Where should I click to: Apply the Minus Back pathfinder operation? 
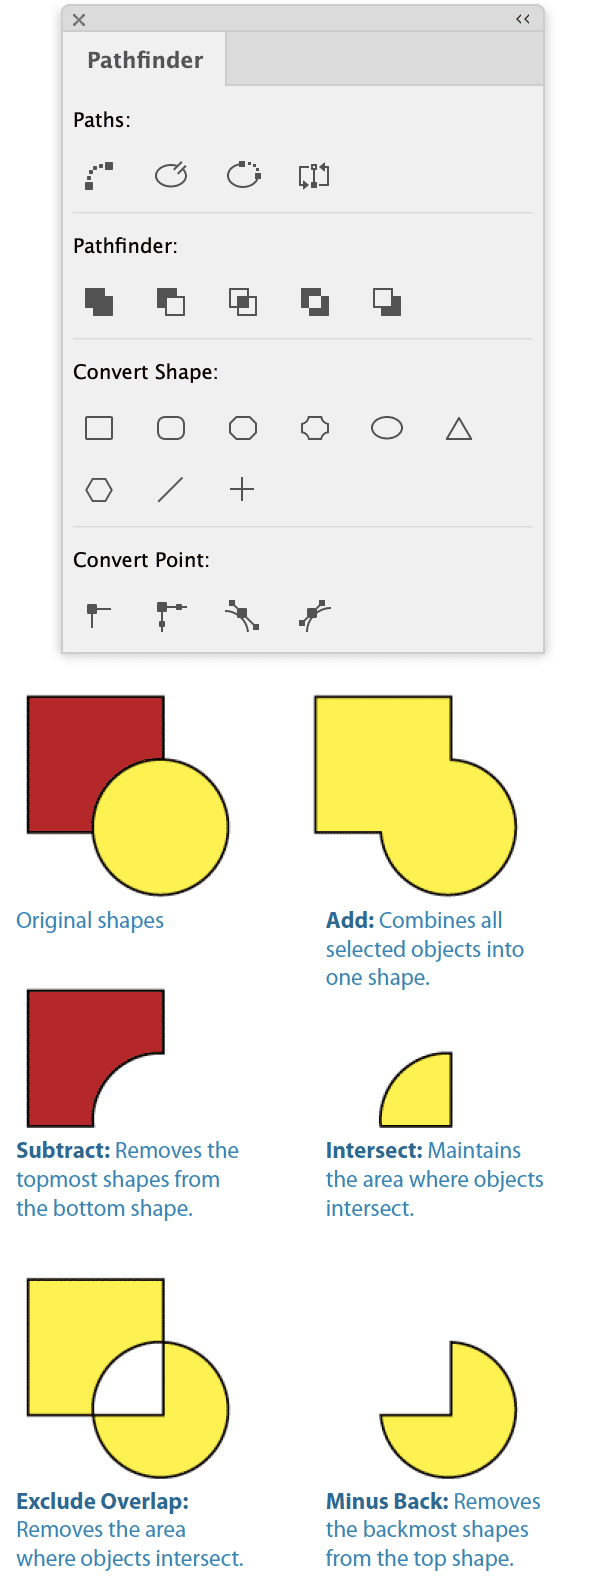387,301
